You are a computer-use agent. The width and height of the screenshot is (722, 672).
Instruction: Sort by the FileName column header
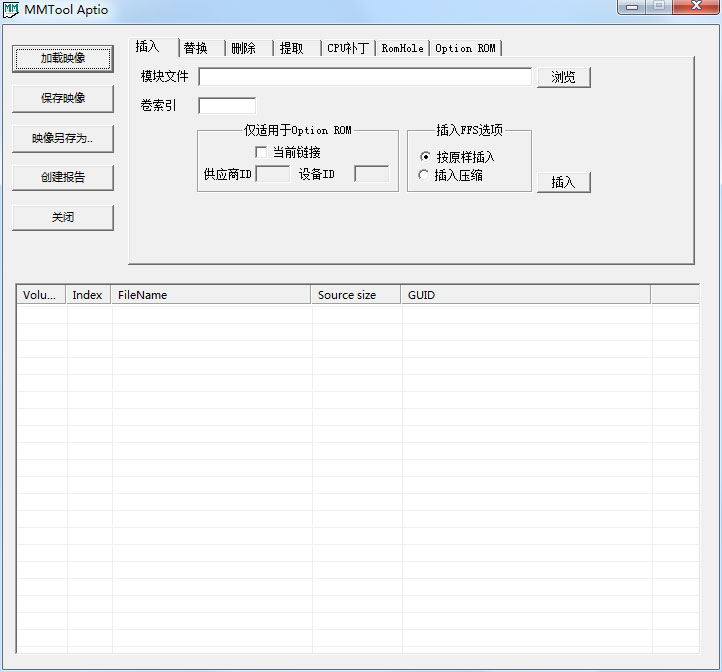211,295
